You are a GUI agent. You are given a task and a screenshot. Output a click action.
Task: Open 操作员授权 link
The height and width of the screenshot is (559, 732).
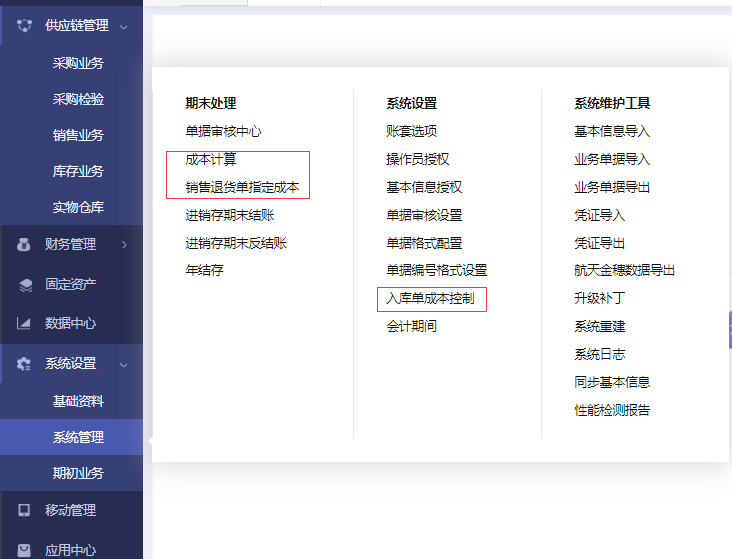[417, 159]
